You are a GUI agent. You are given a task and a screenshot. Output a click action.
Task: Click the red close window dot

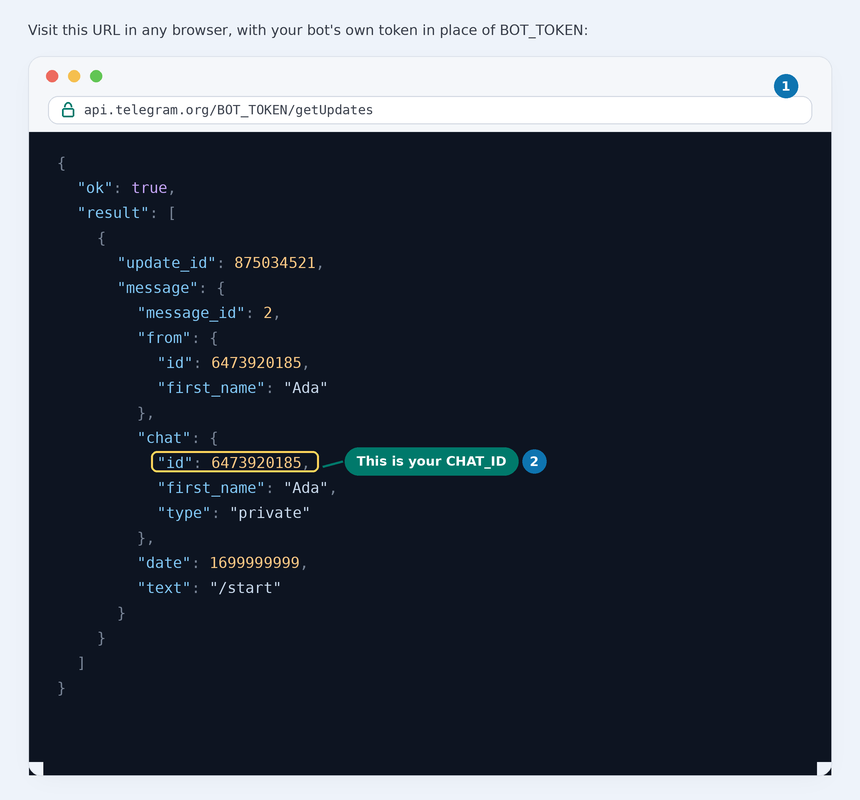click(52, 76)
